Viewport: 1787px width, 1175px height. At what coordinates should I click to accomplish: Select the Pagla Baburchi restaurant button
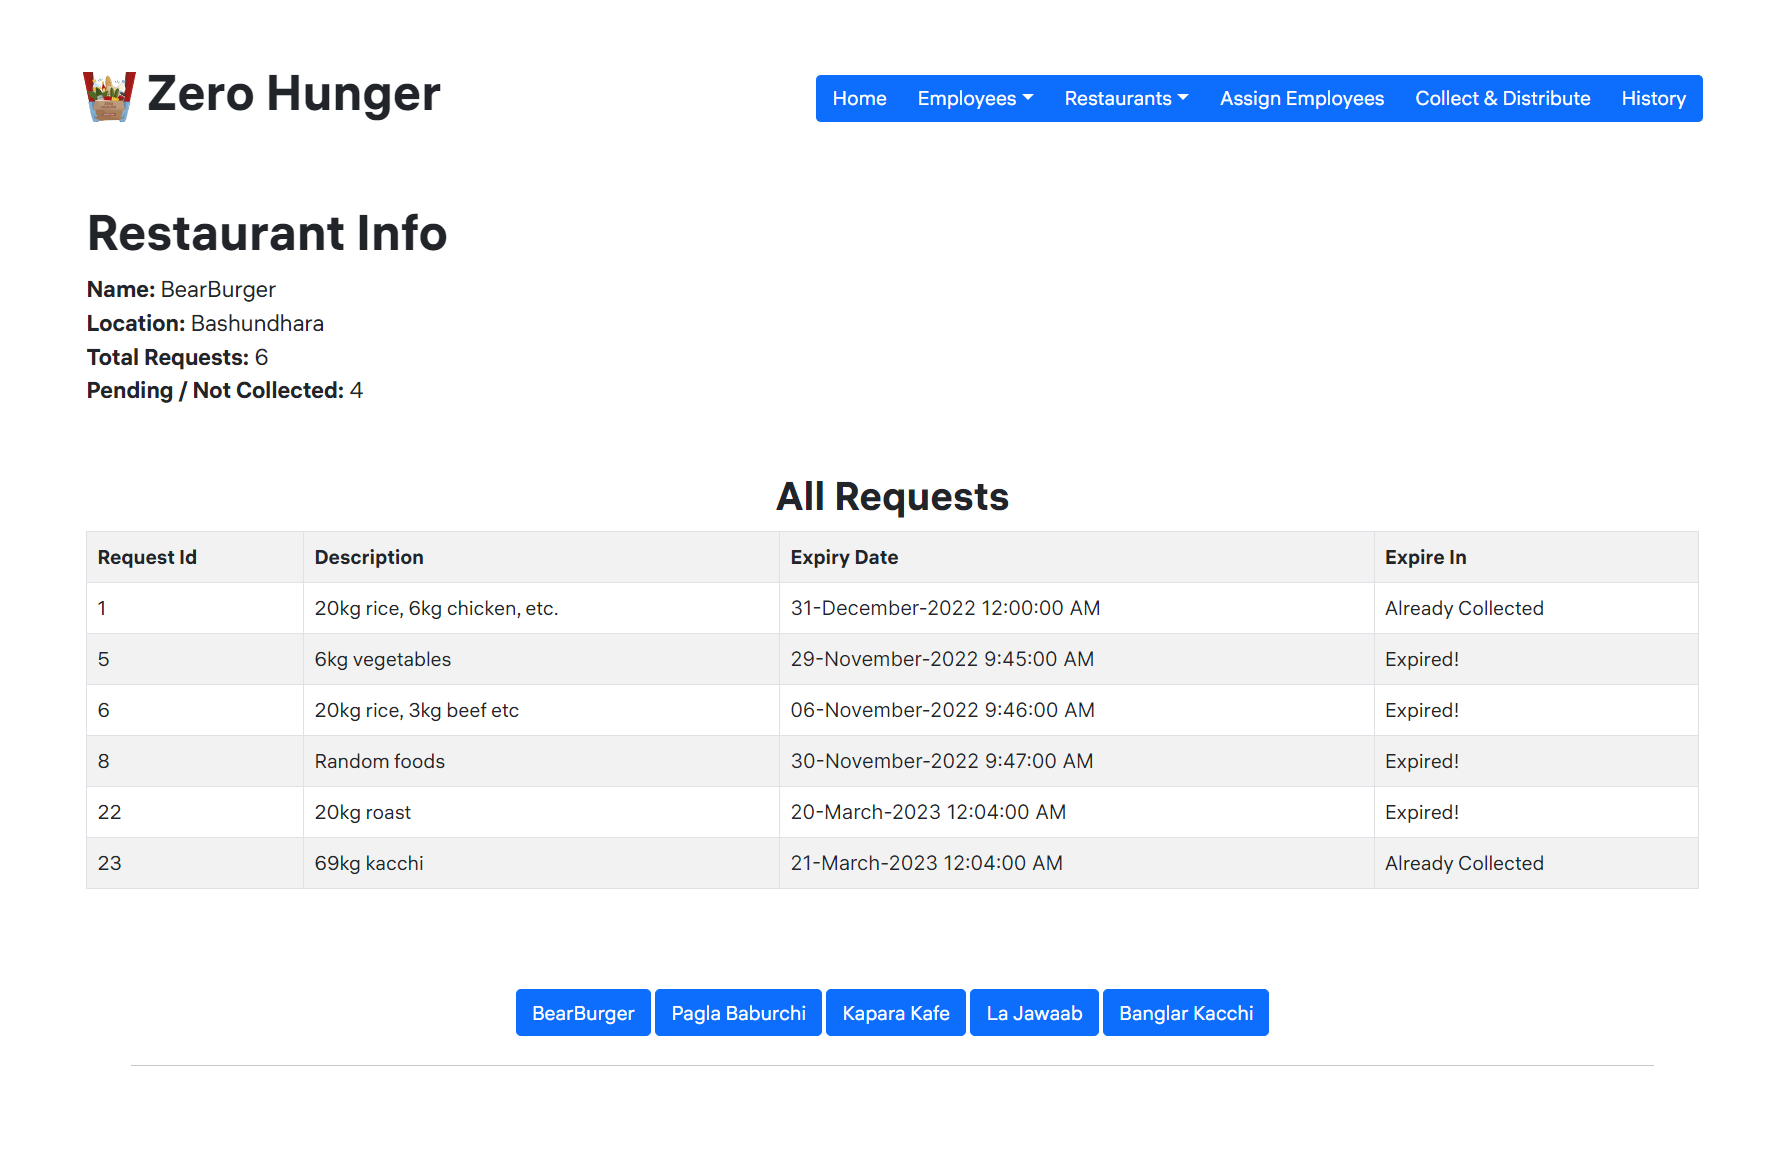coord(738,1013)
